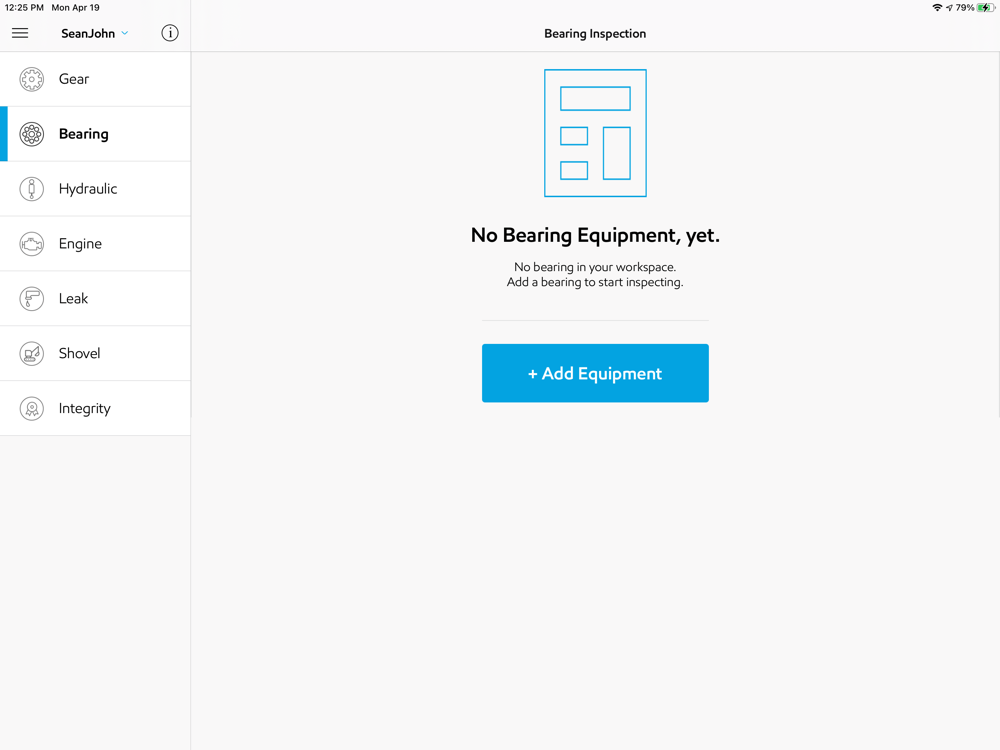The width and height of the screenshot is (1000, 750).
Task: Click 'No Bearing Equipment, yet.' heading
Action: [x=595, y=235]
